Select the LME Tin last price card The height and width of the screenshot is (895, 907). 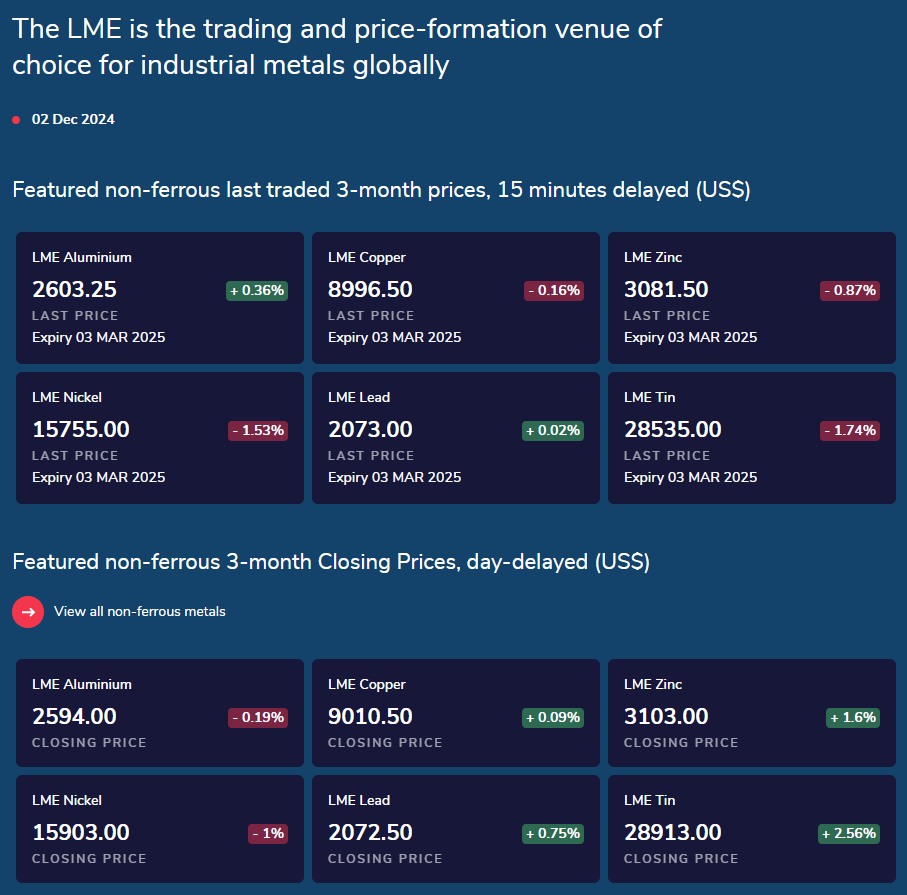pyautogui.click(x=752, y=438)
